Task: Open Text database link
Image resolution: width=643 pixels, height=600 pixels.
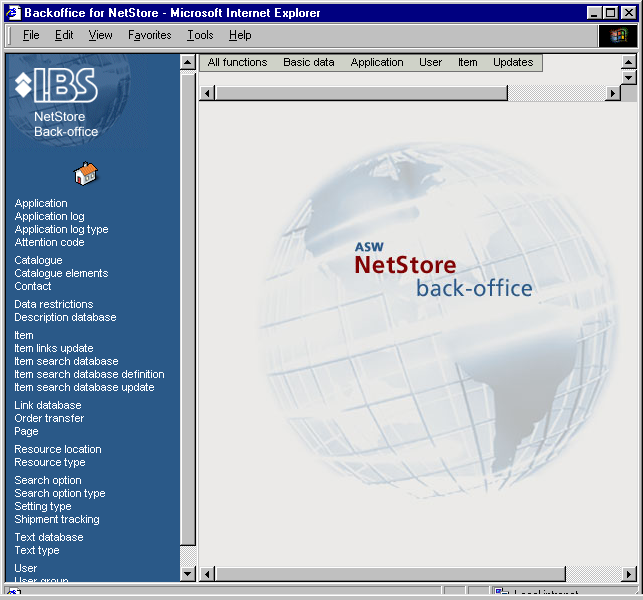Action: pos(49,537)
